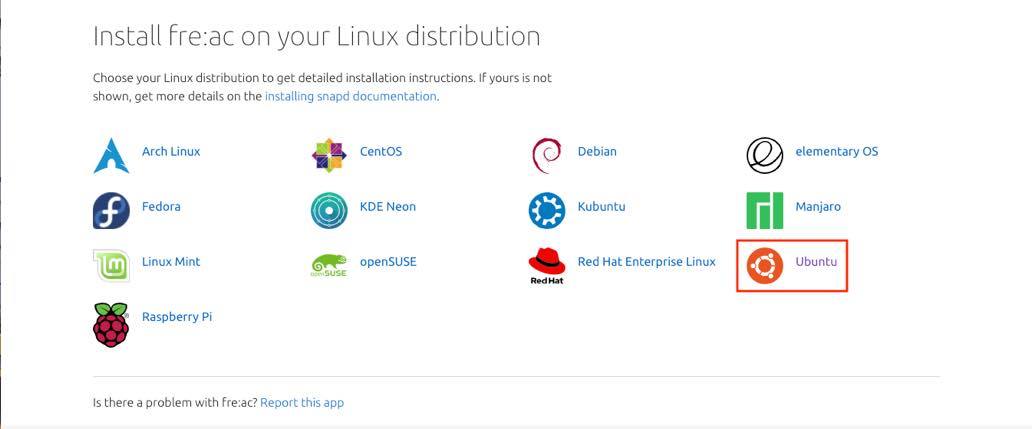Click the Fedora logo icon

[x=111, y=210]
